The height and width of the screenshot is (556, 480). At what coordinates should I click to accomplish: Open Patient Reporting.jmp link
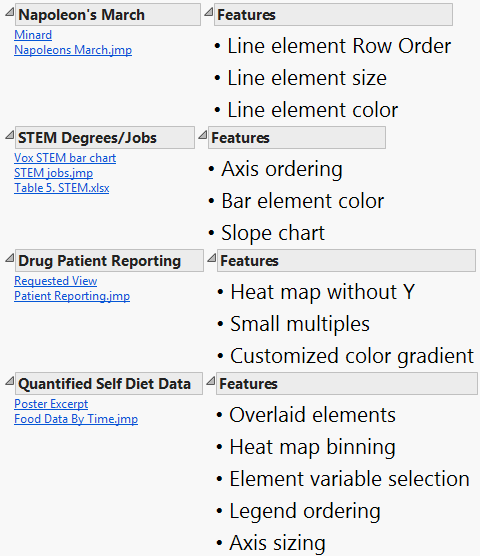click(72, 296)
